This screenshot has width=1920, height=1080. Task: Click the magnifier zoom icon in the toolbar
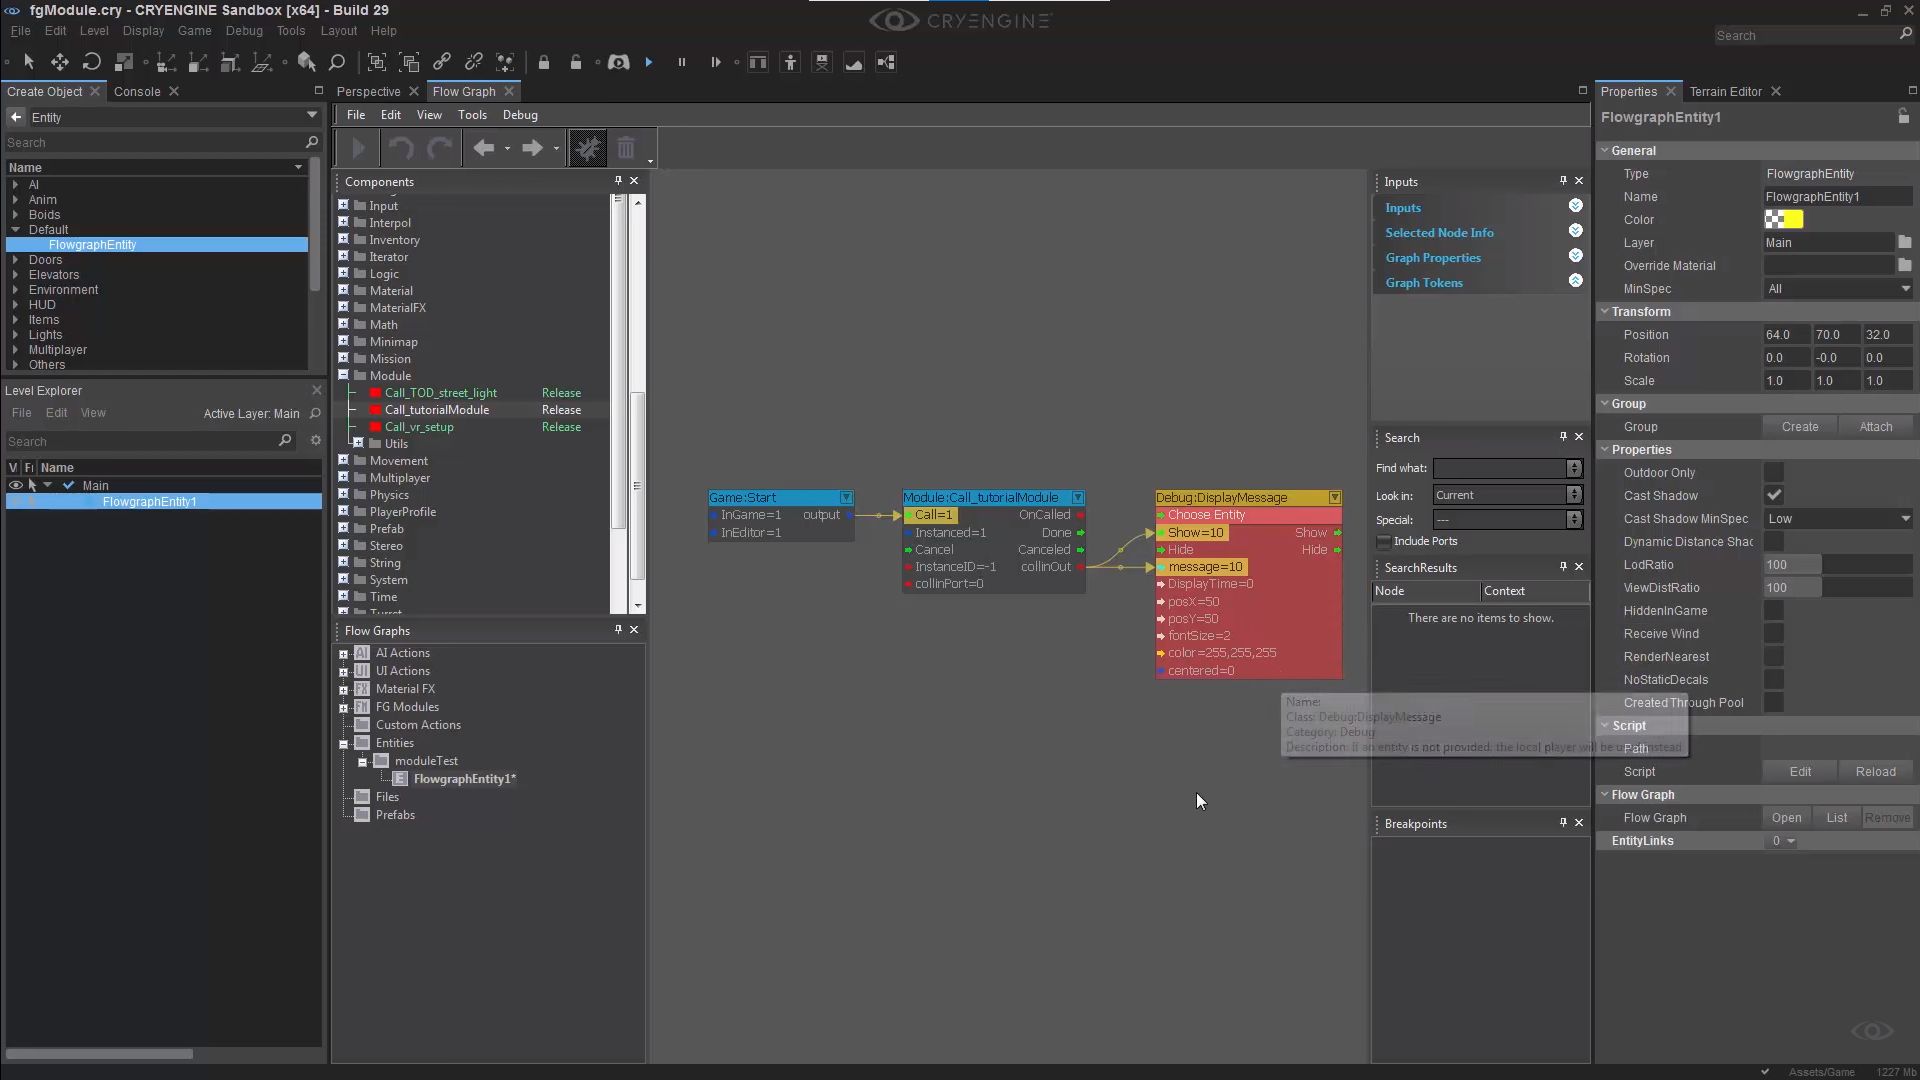pyautogui.click(x=337, y=62)
